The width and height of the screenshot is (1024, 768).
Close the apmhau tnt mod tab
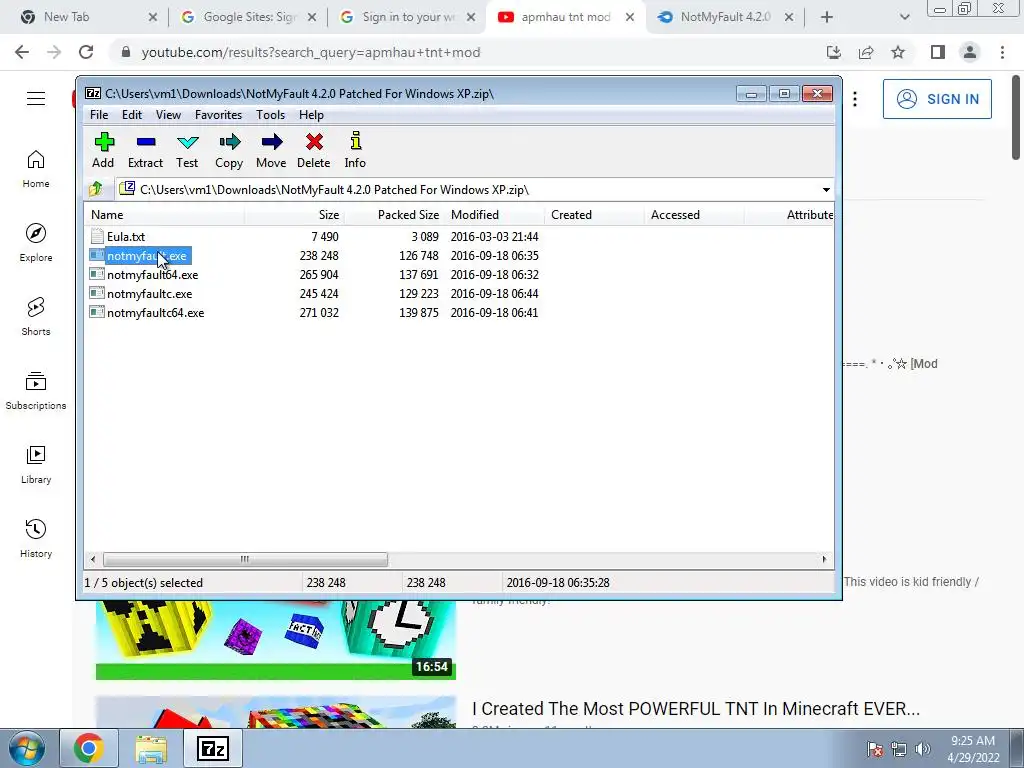[630, 17]
